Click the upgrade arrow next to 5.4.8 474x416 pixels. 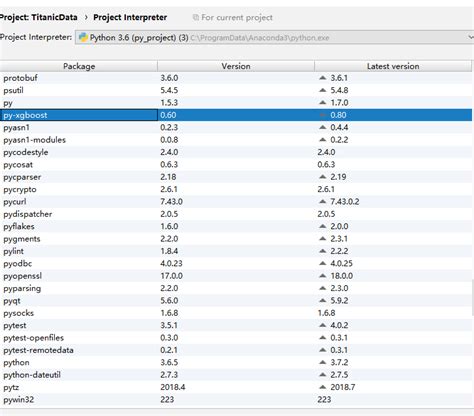click(x=322, y=90)
